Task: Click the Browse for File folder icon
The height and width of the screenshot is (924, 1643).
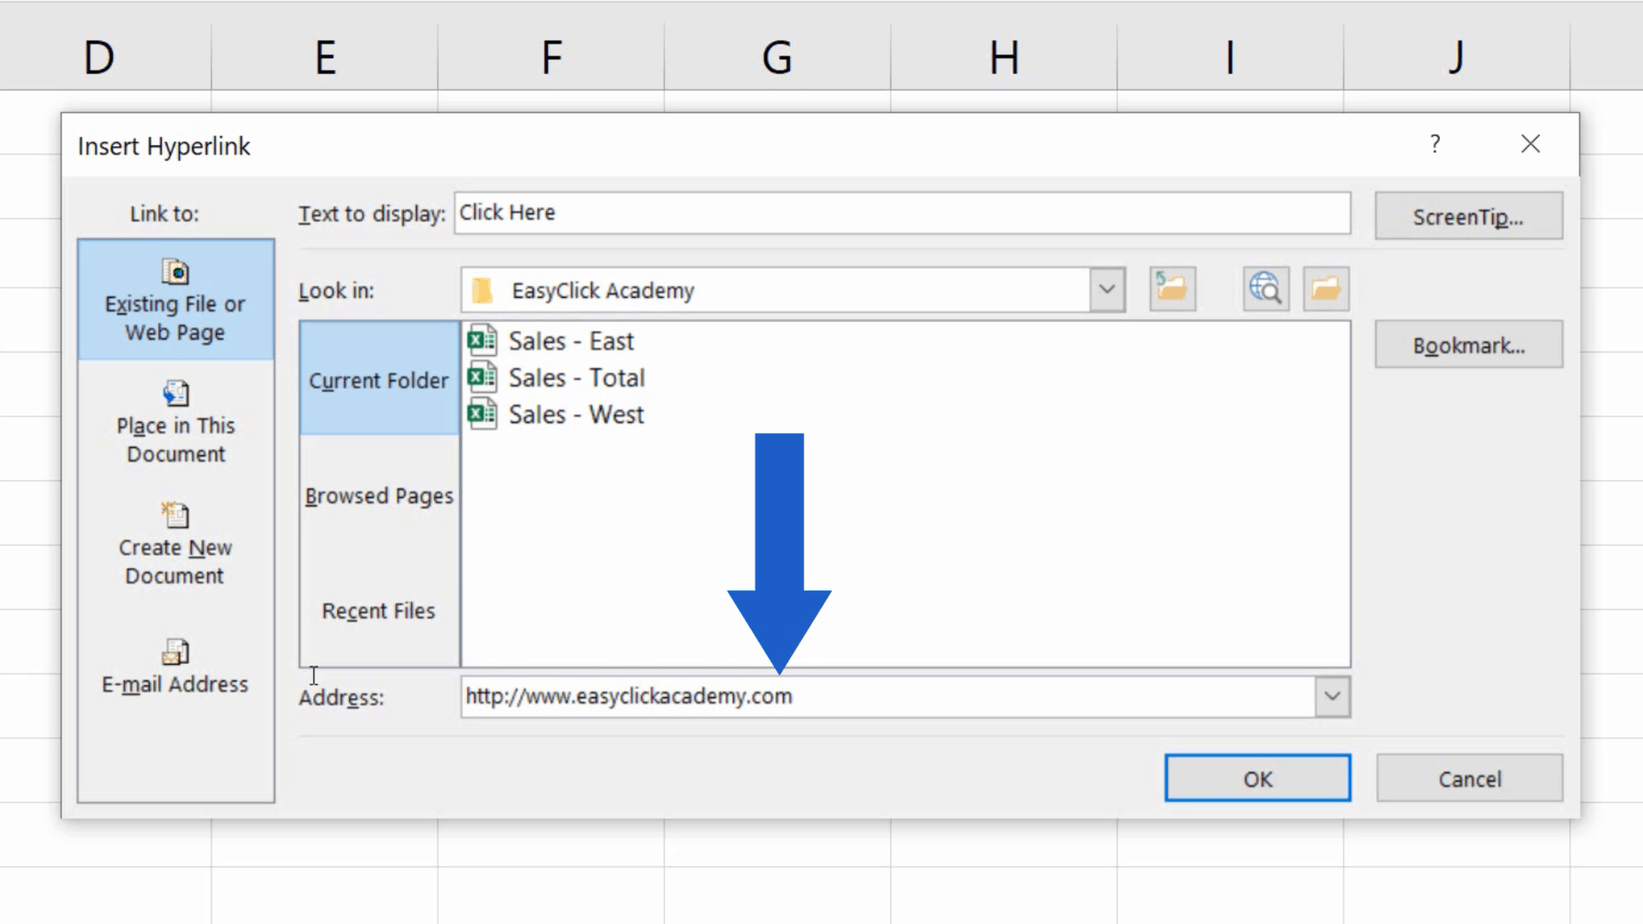Action: pos(1325,289)
